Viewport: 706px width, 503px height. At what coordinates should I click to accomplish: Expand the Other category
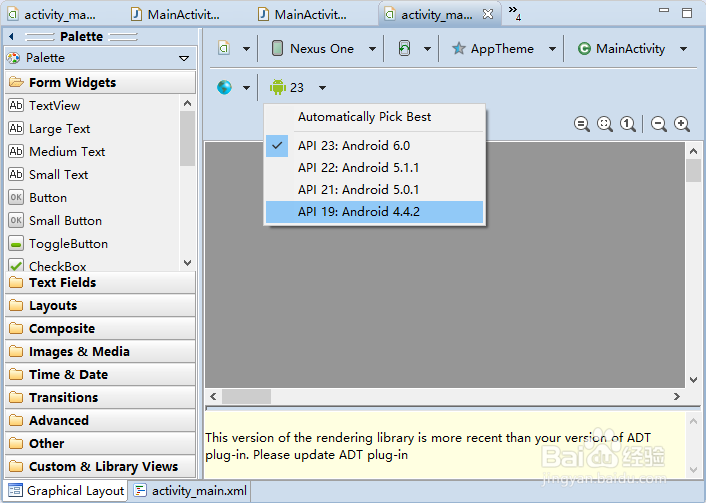100,443
